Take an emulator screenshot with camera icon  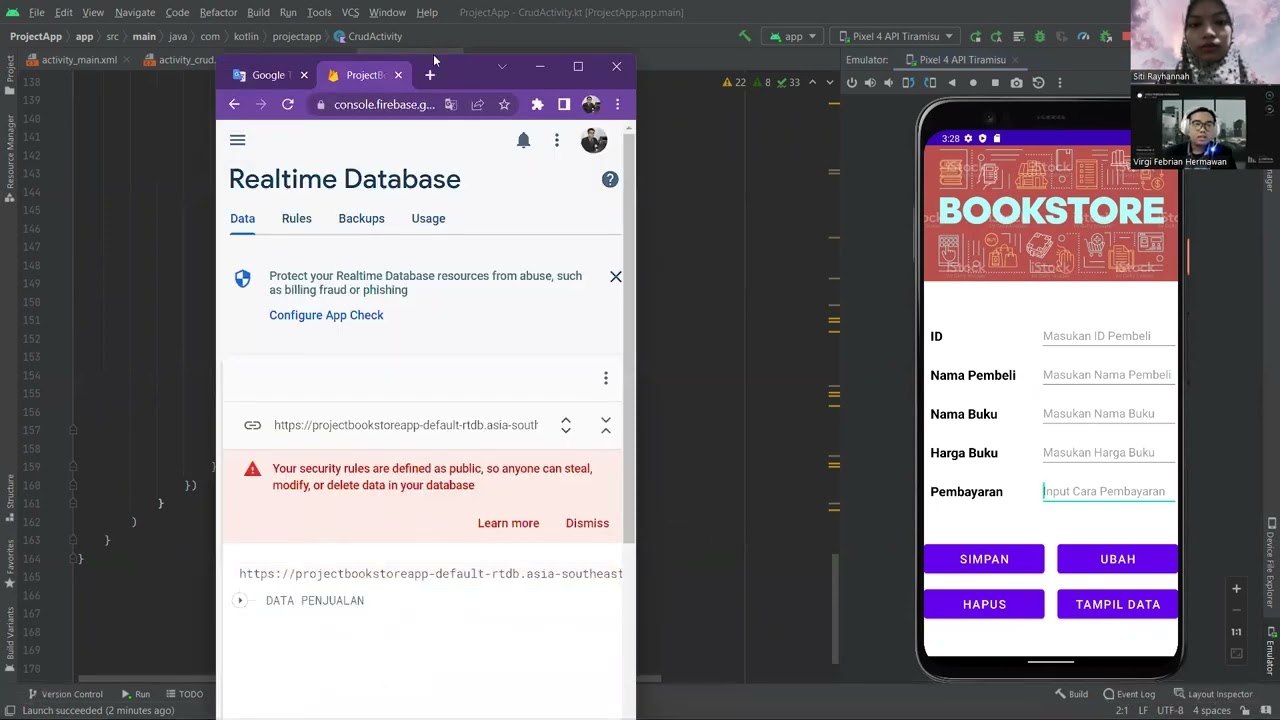(x=1016, y=83)
